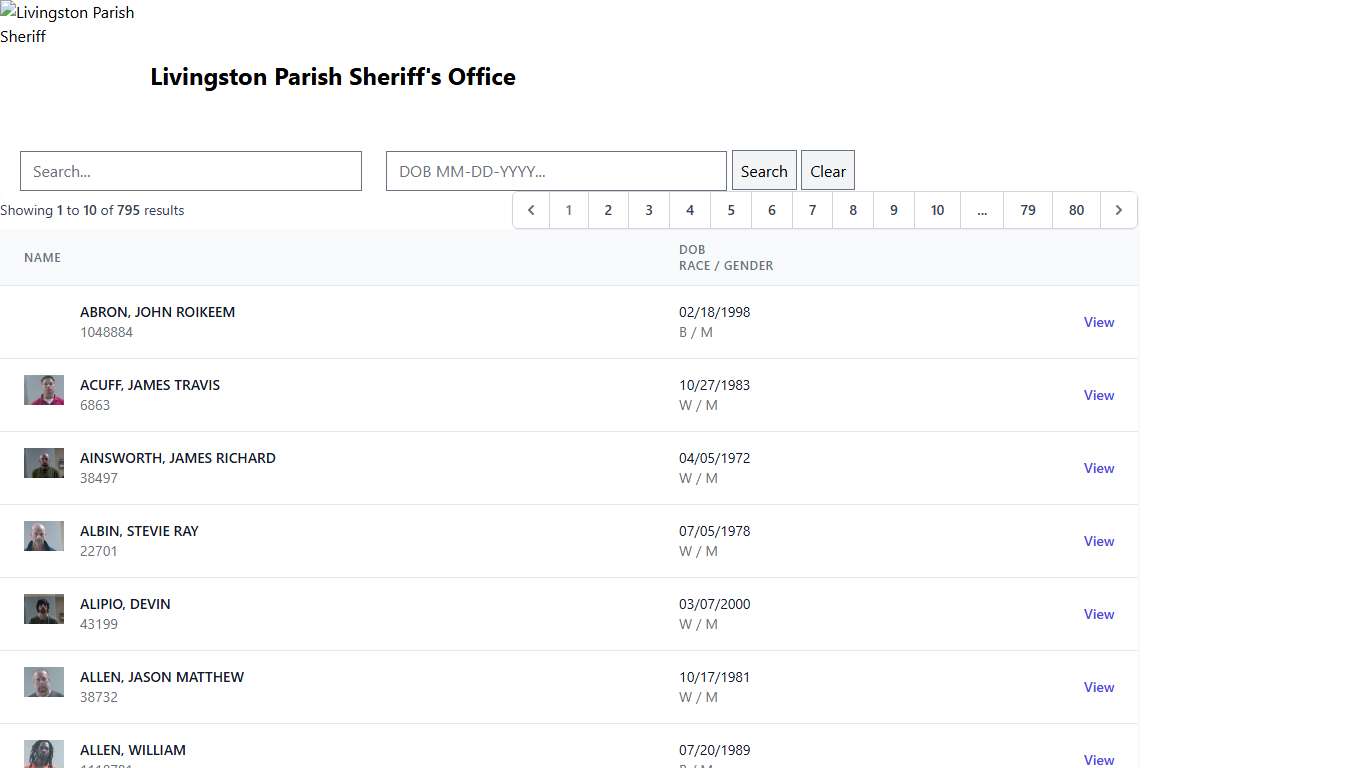Viewport: 1366px width, 768px height.
Task: Click the Clear button to reset filters
Action: [x=827, y=170]
